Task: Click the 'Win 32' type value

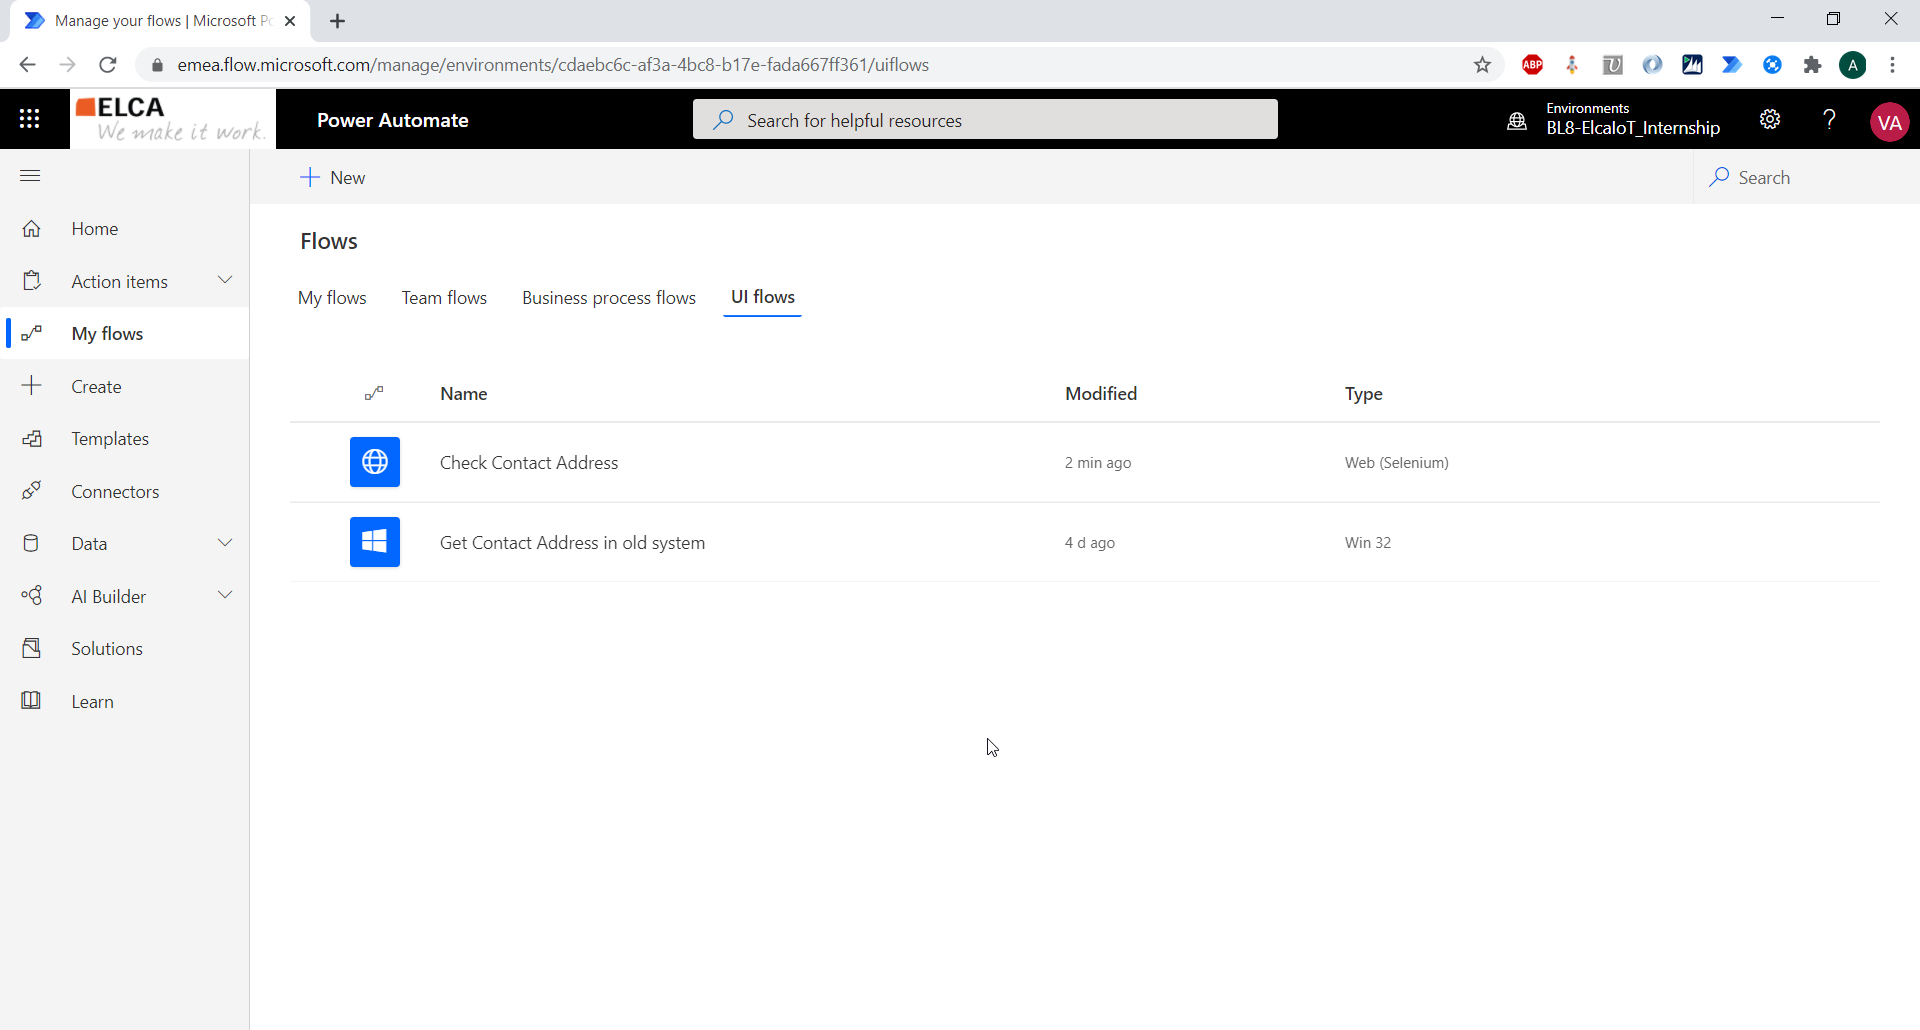Action: click(1367, 543)
